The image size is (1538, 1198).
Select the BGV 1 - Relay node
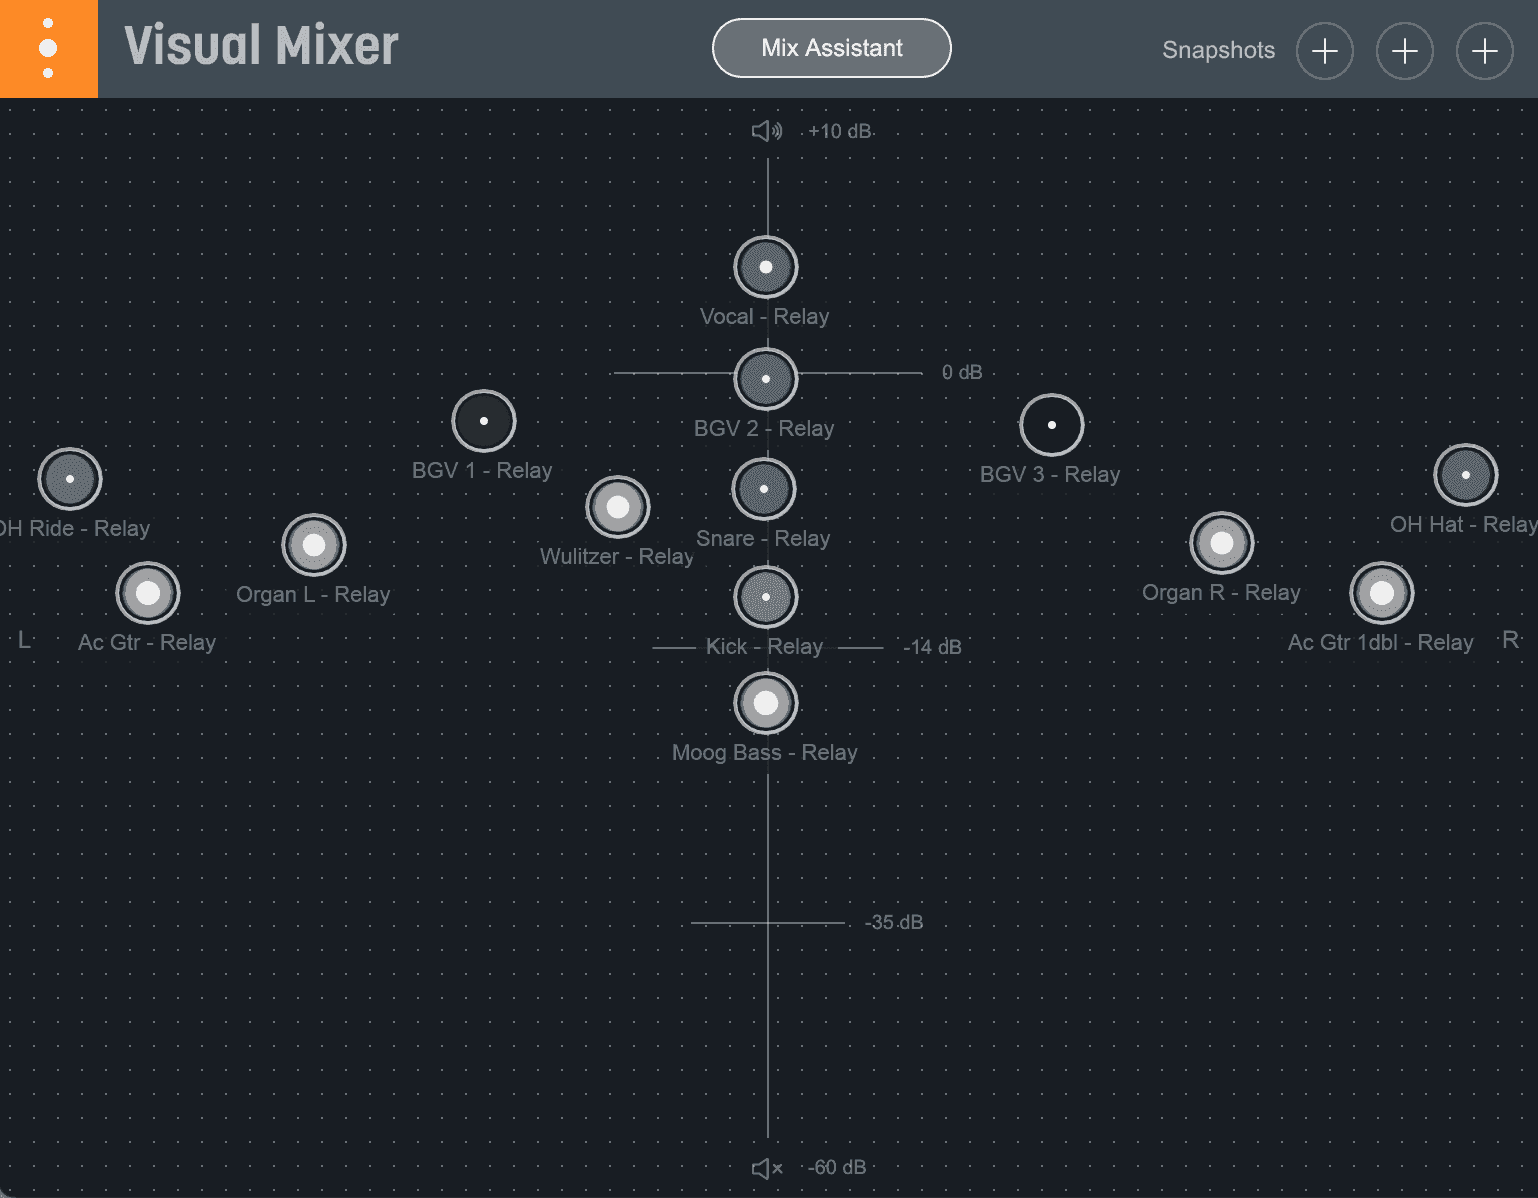pyautogui.click(x=484, y=421)
